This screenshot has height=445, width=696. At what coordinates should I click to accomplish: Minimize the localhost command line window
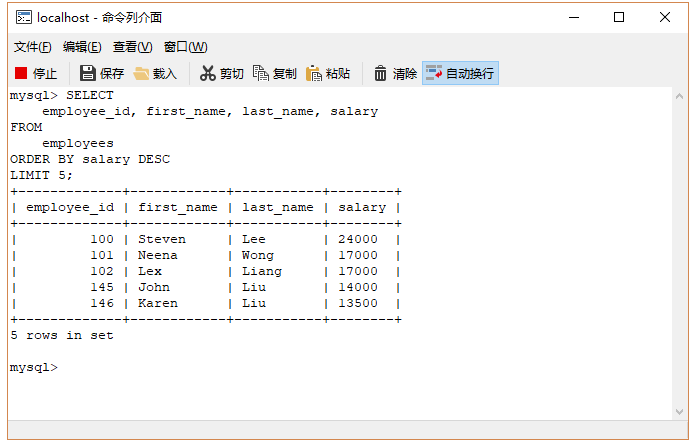pyautogui.click(x=574, y=17)
